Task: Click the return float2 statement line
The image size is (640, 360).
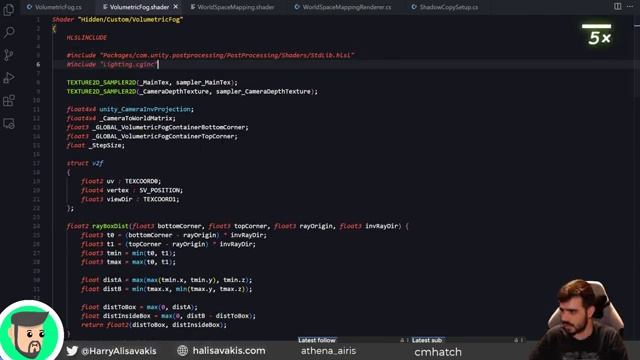Action: [x=153, y=324]
